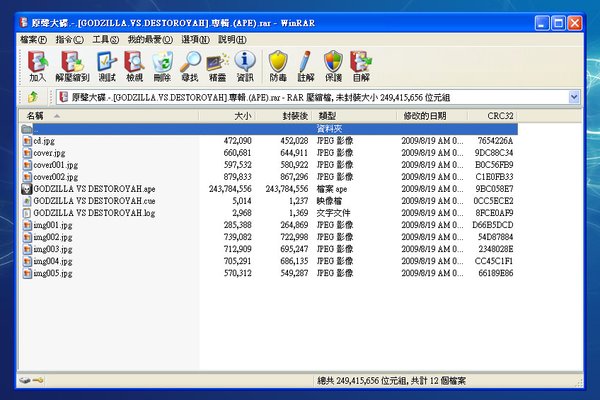Image resolution: width=600 pixels, height=400 pixels.
Task: Click the 檔案 ape type cell
Action: pyautogui.click(x=332, y=189)
